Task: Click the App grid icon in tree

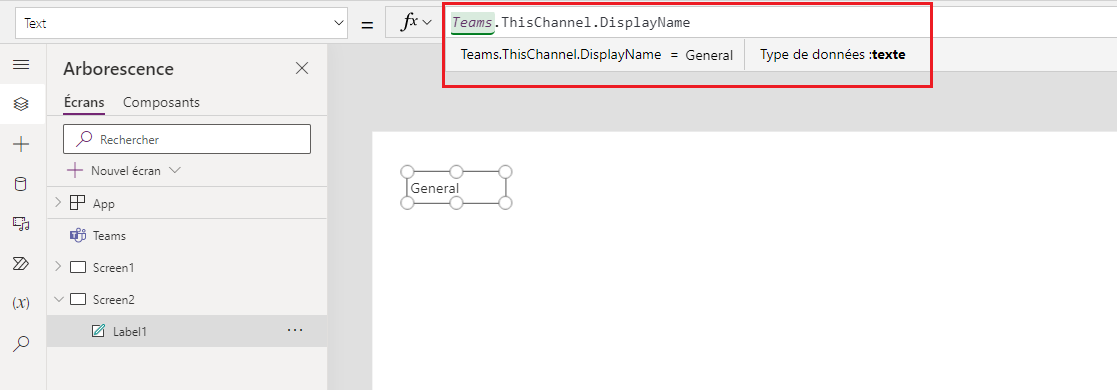Action: pos(78,203)
